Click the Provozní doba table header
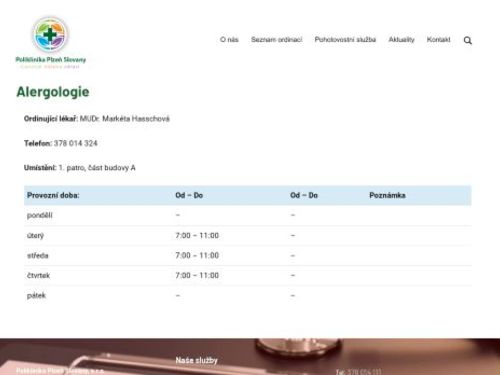This screenshot has width=500, height=375. coord(53,195)
